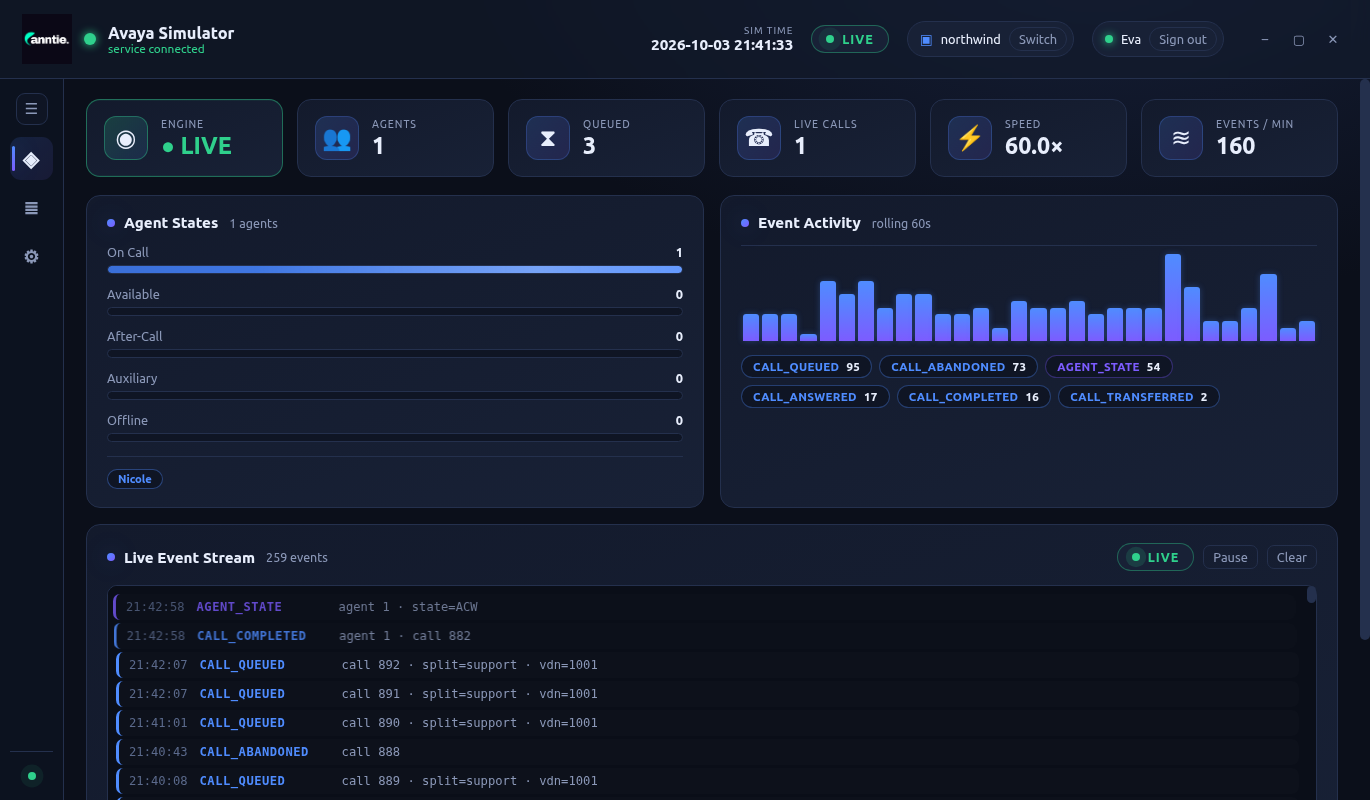Screen dimensions: 1370x800
Task: Click the sim time 2026-10-03 21:41:33
Action: tap(722, 45)
